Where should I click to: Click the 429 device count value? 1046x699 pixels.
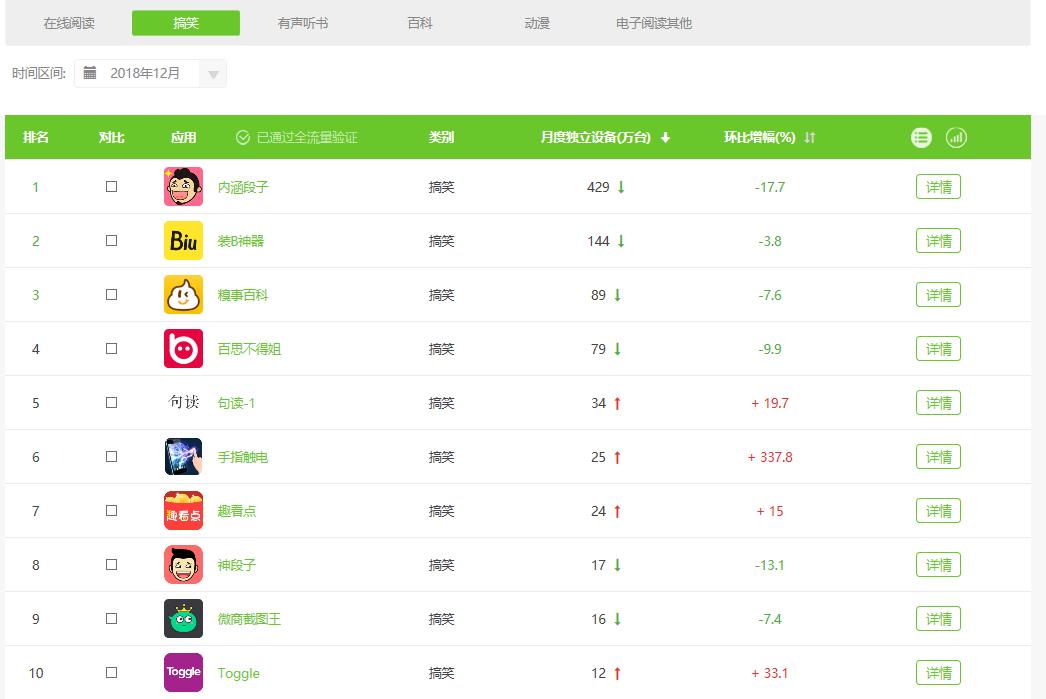[598, 187]
